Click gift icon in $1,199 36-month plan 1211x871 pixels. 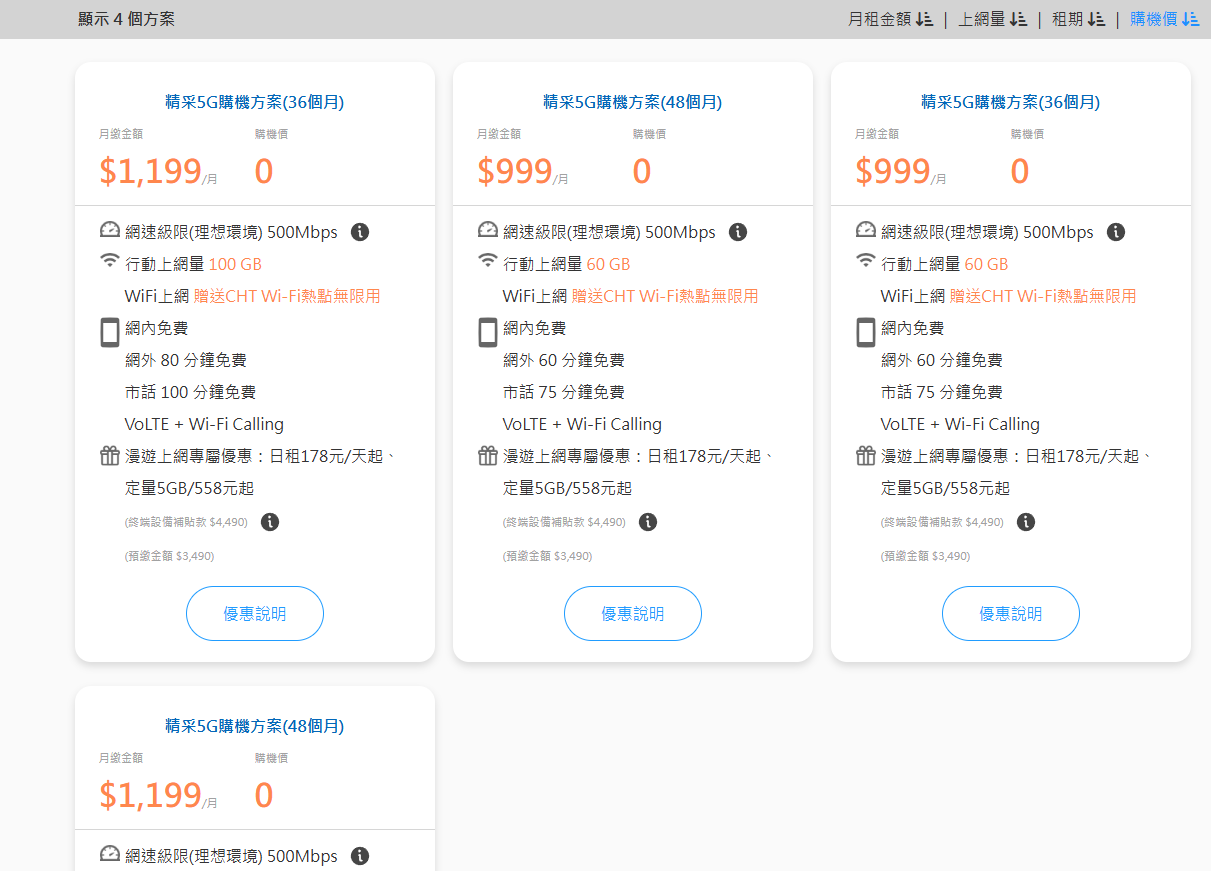[x=110, y=456]
